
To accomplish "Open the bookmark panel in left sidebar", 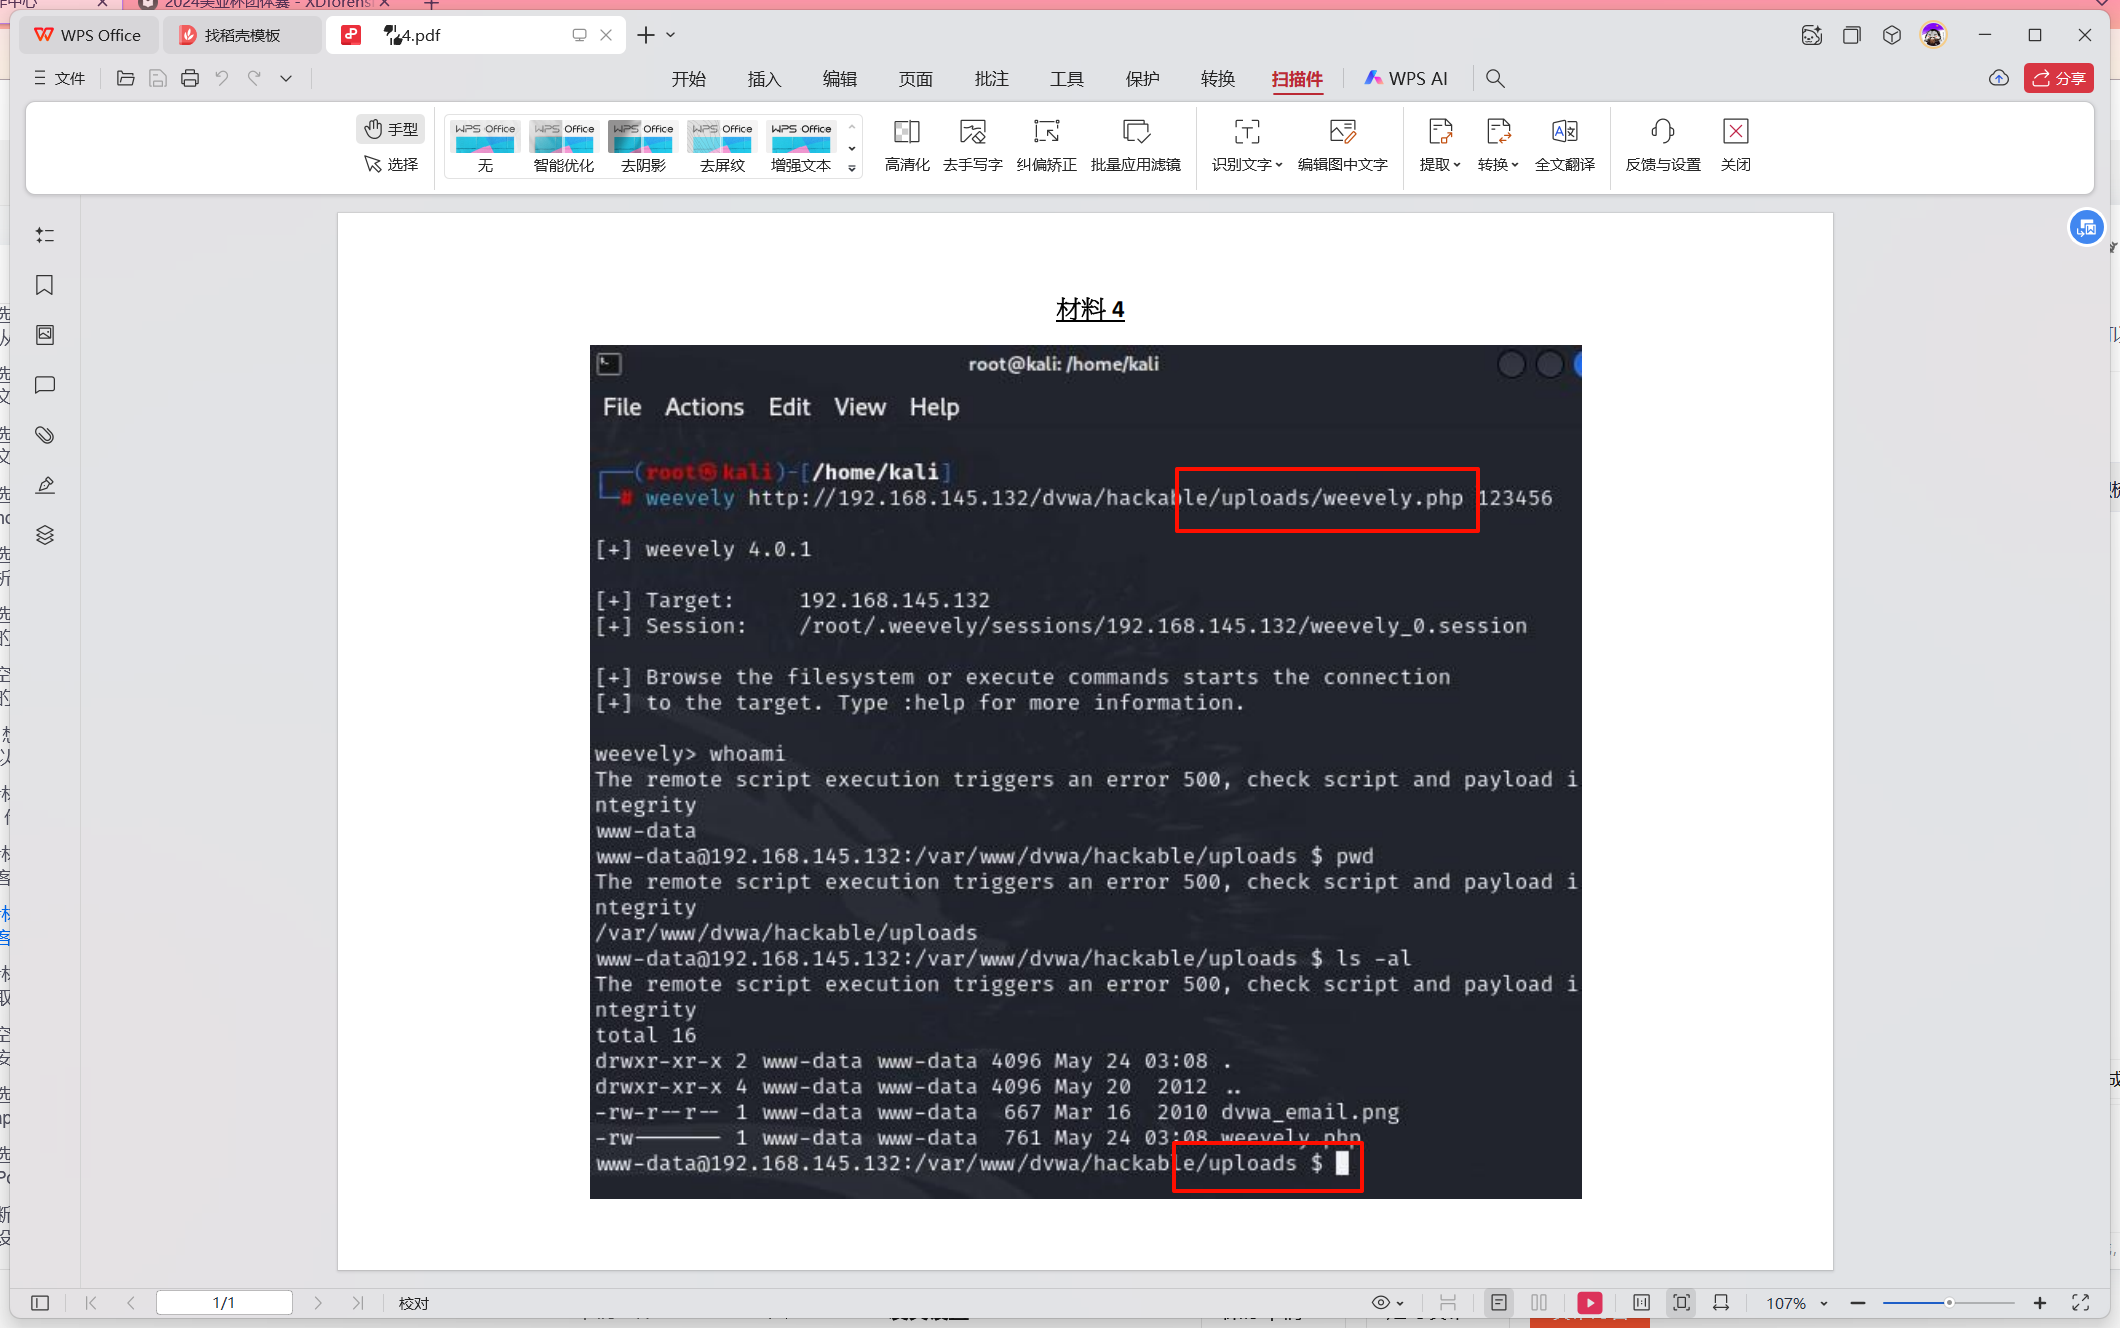I will point(45,285).
